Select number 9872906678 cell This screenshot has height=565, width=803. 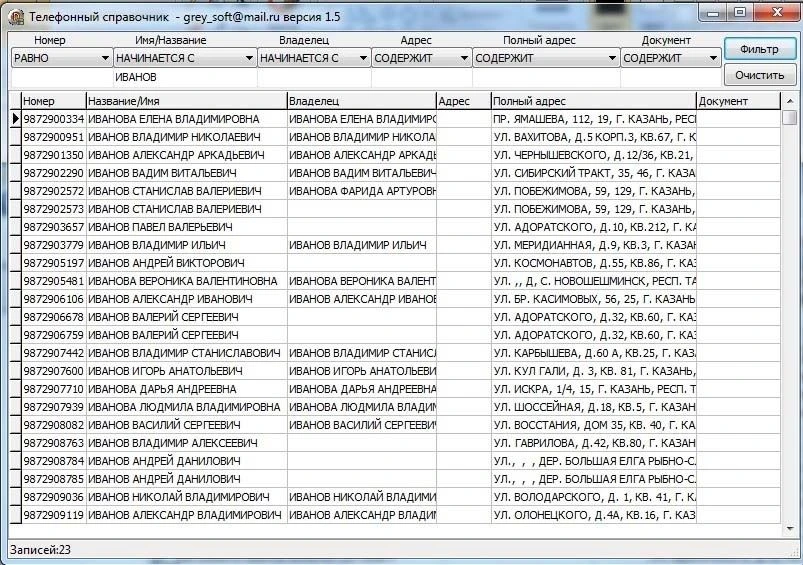[54, 317]
